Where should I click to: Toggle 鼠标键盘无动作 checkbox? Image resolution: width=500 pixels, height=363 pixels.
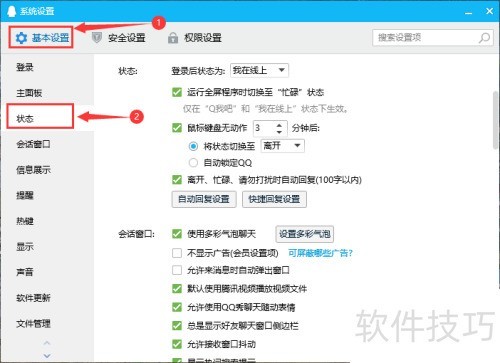[x=177, y=128]
